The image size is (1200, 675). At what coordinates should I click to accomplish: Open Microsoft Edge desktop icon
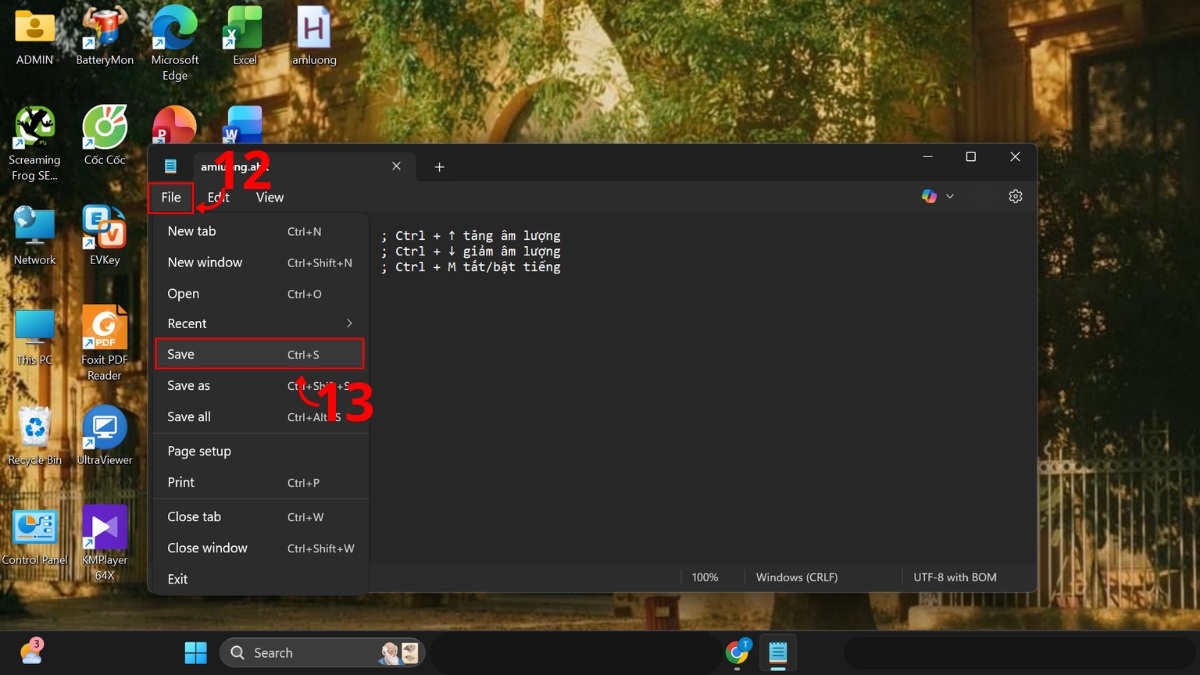pos(175,44)
